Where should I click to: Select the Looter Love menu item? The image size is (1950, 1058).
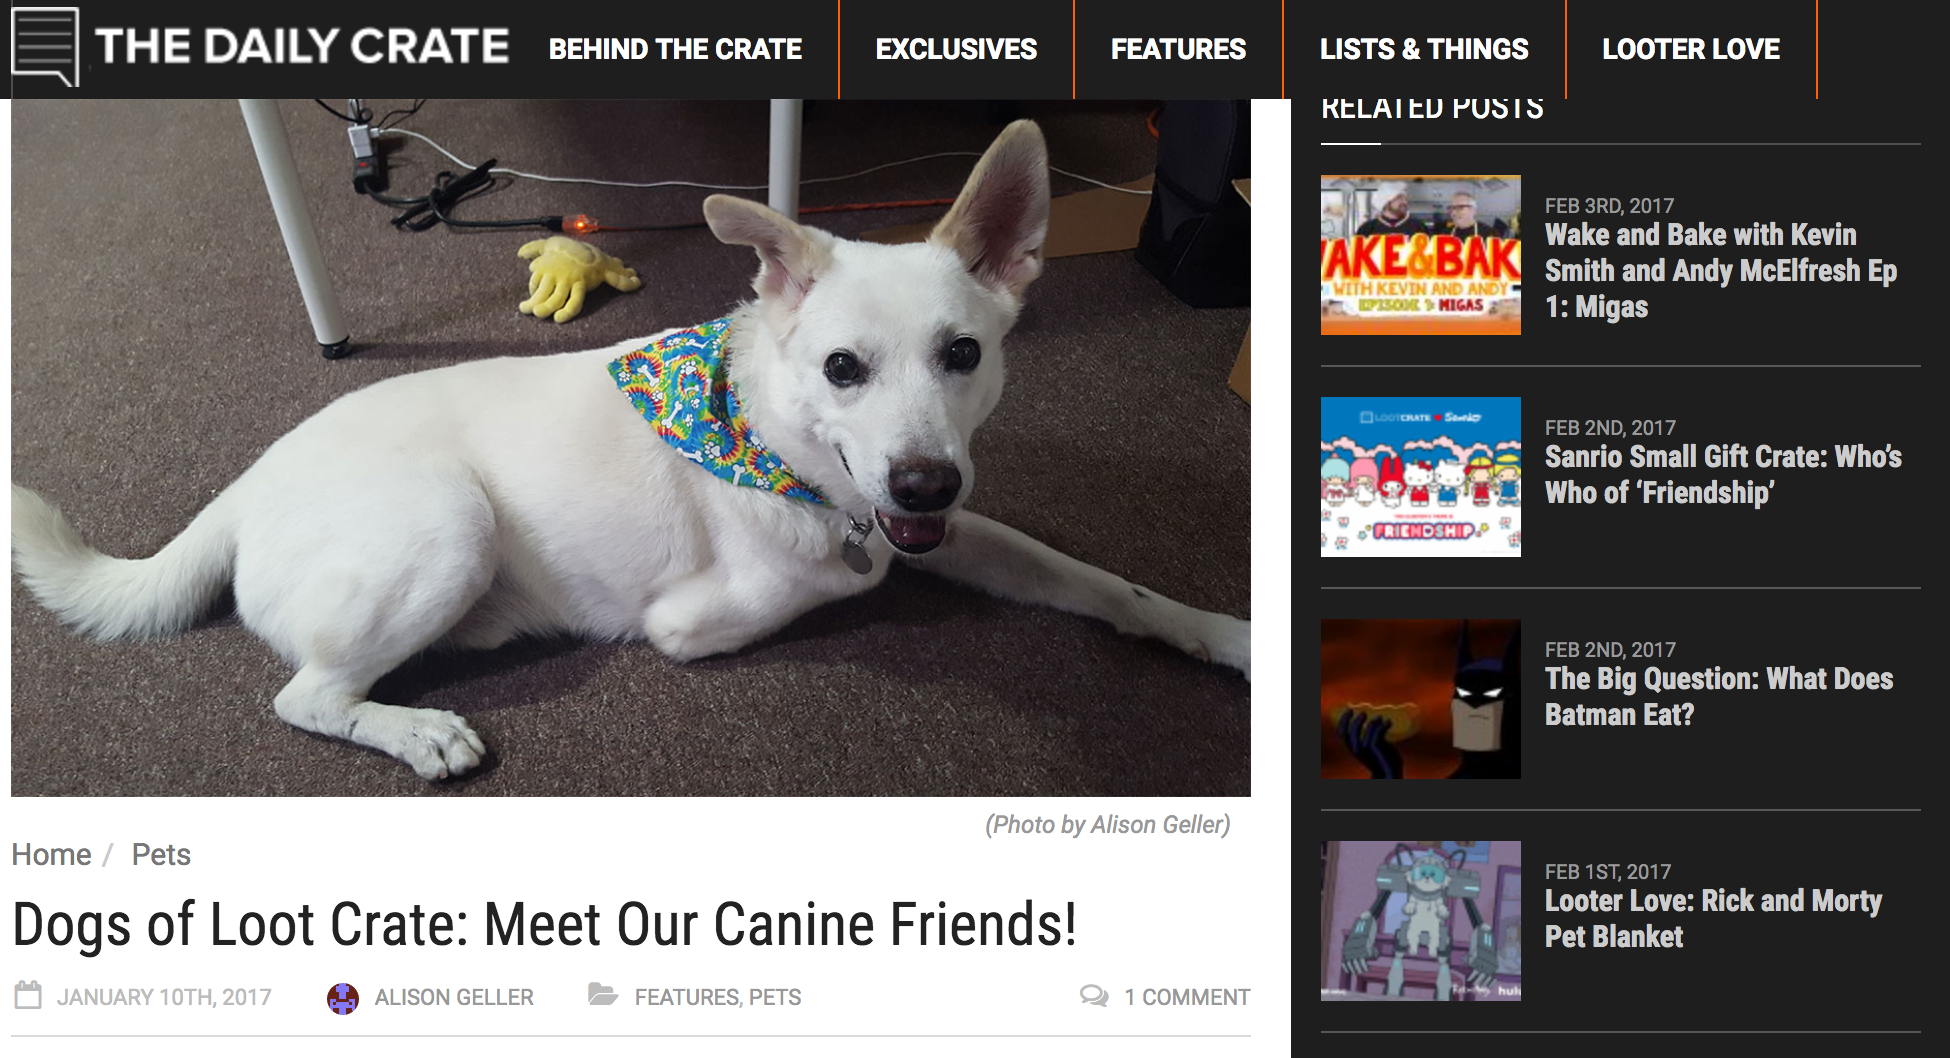coord(1691,49)
